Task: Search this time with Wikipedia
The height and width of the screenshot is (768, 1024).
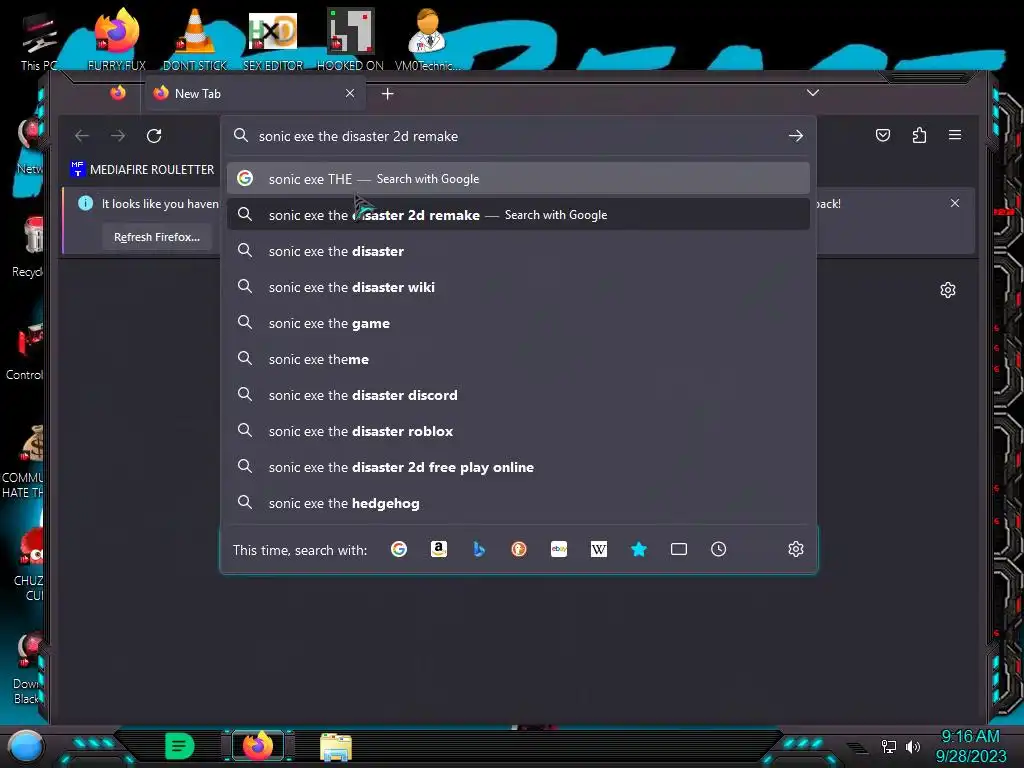Action: [x=599, y=549]
